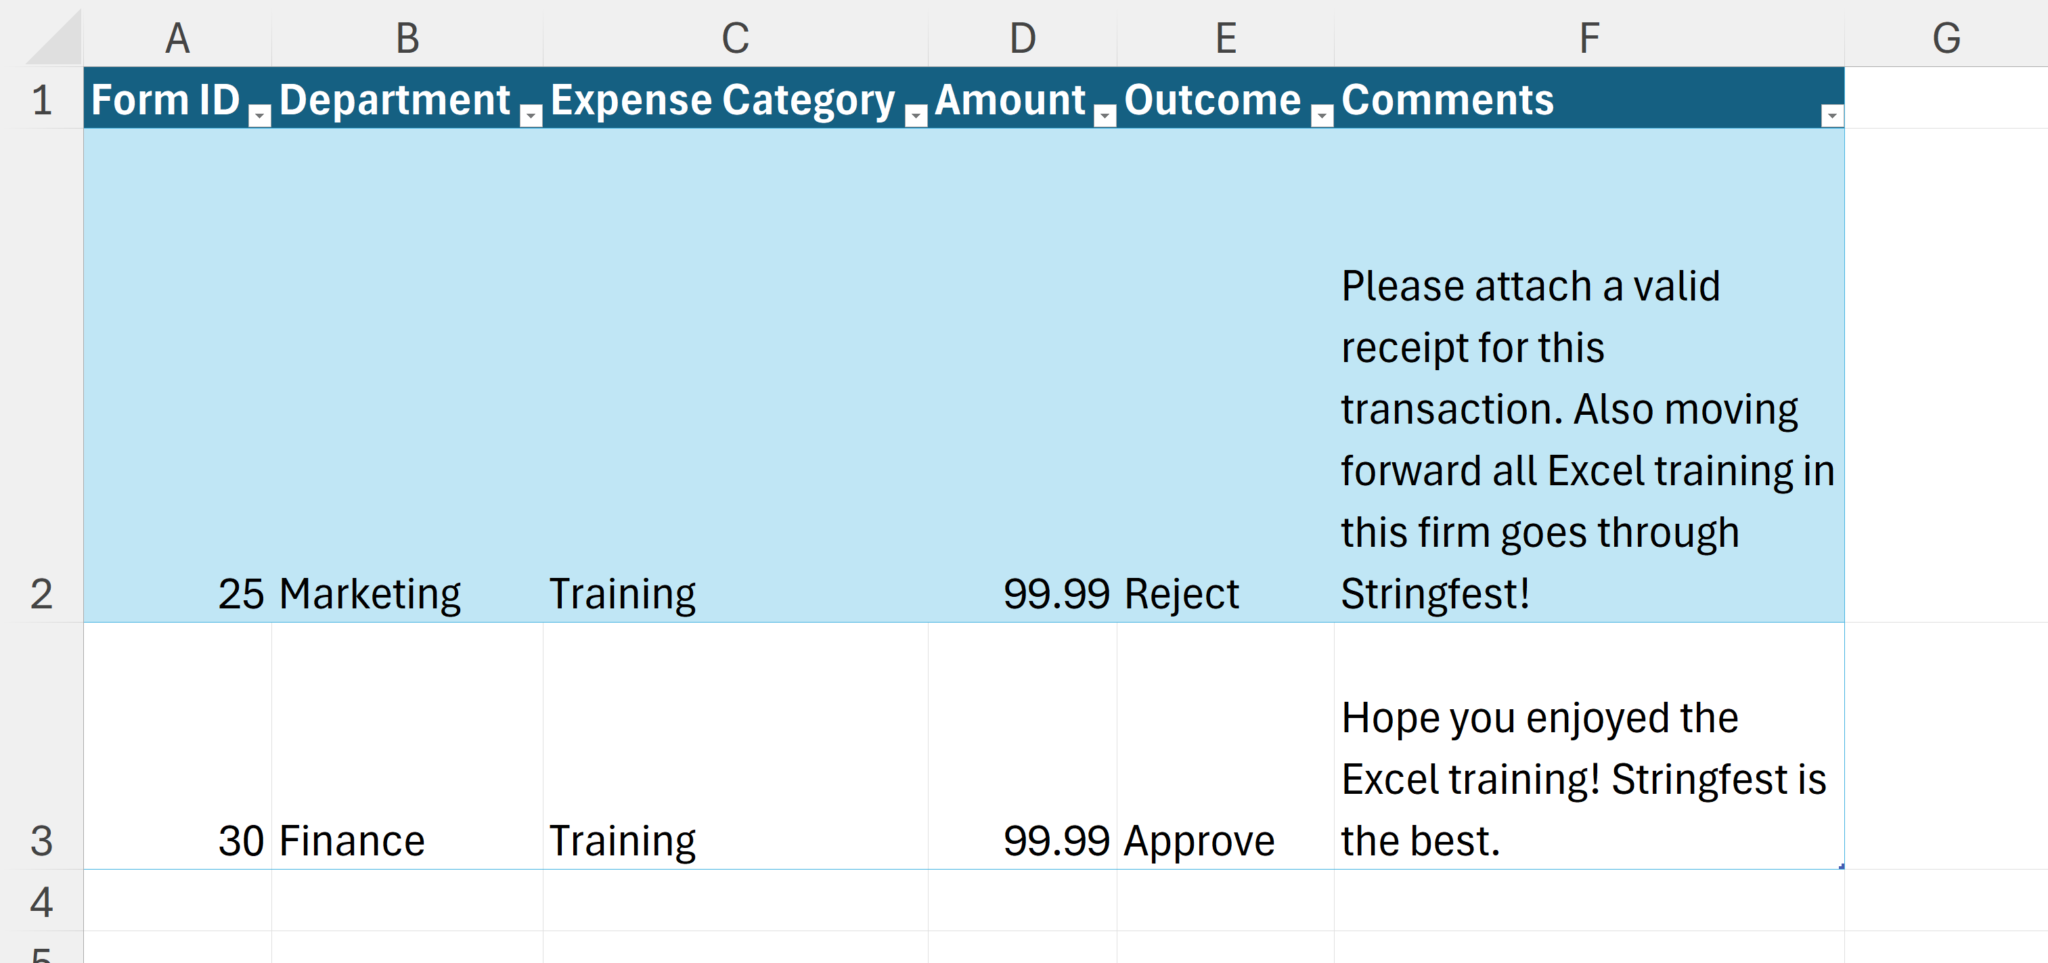Select row 4 header
Viewport: 2048px width, 963px height.
pos(41,901)
